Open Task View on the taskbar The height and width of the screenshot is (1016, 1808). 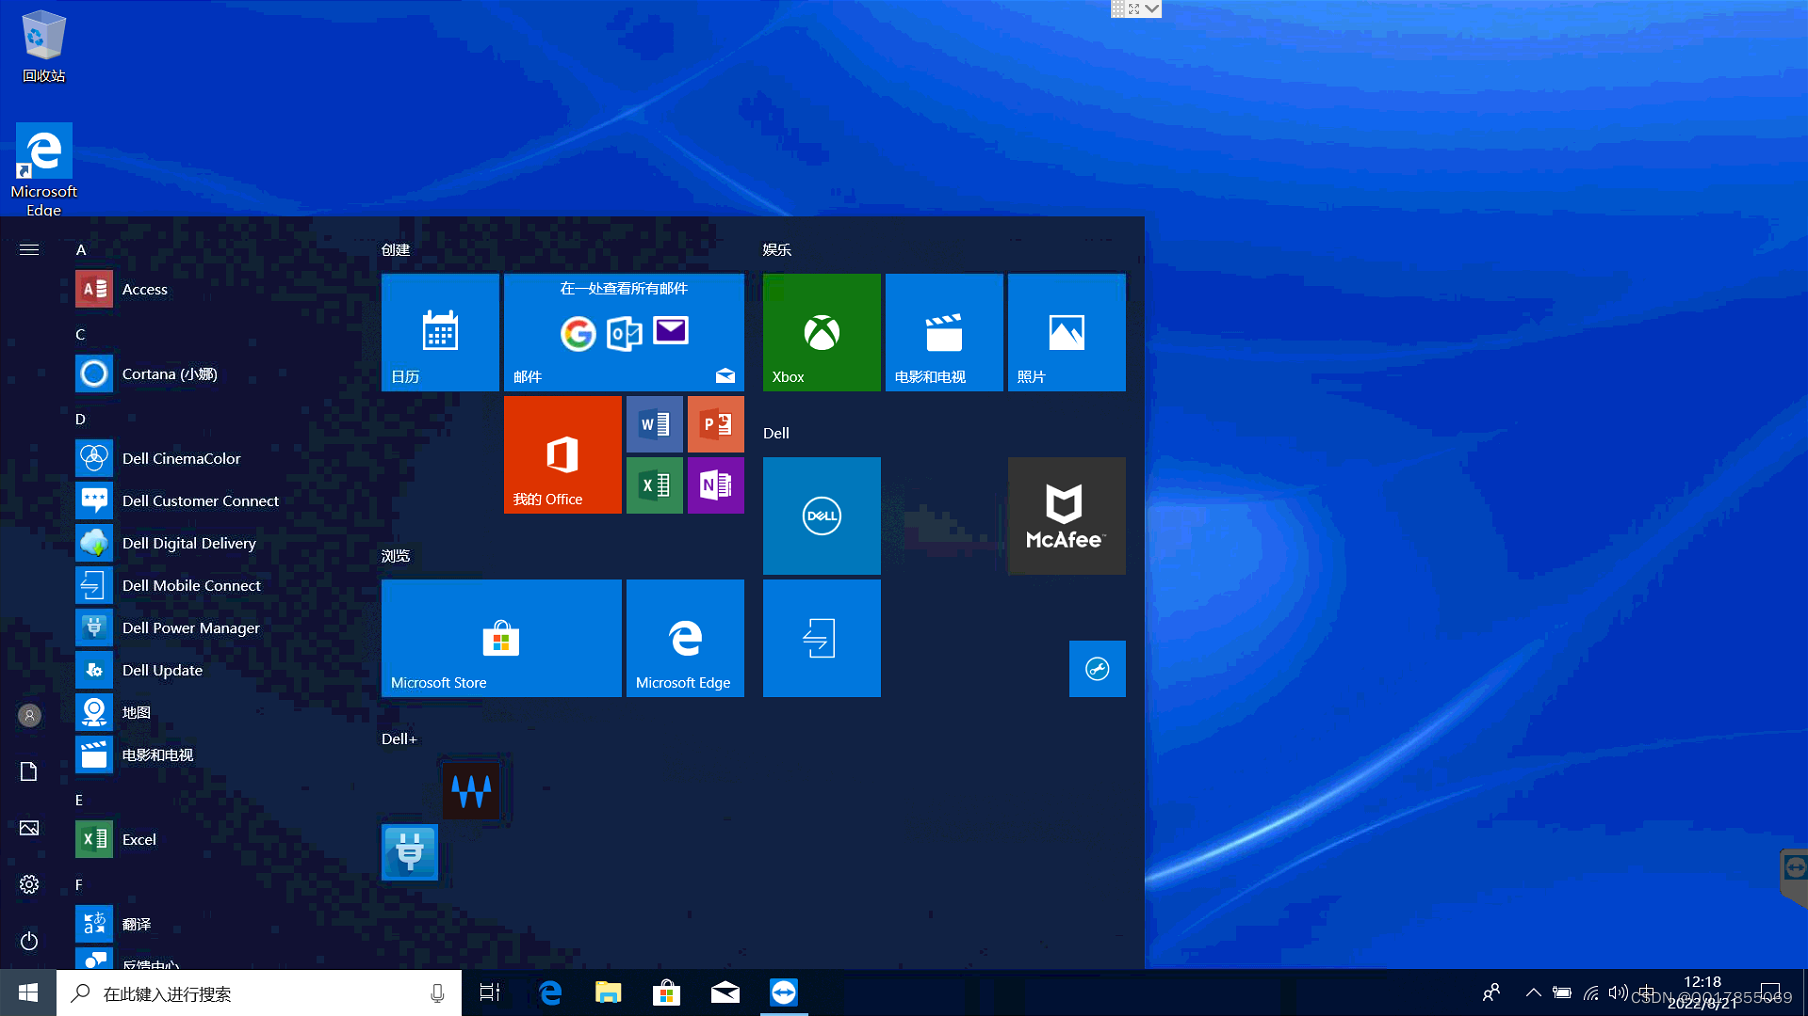490,993
